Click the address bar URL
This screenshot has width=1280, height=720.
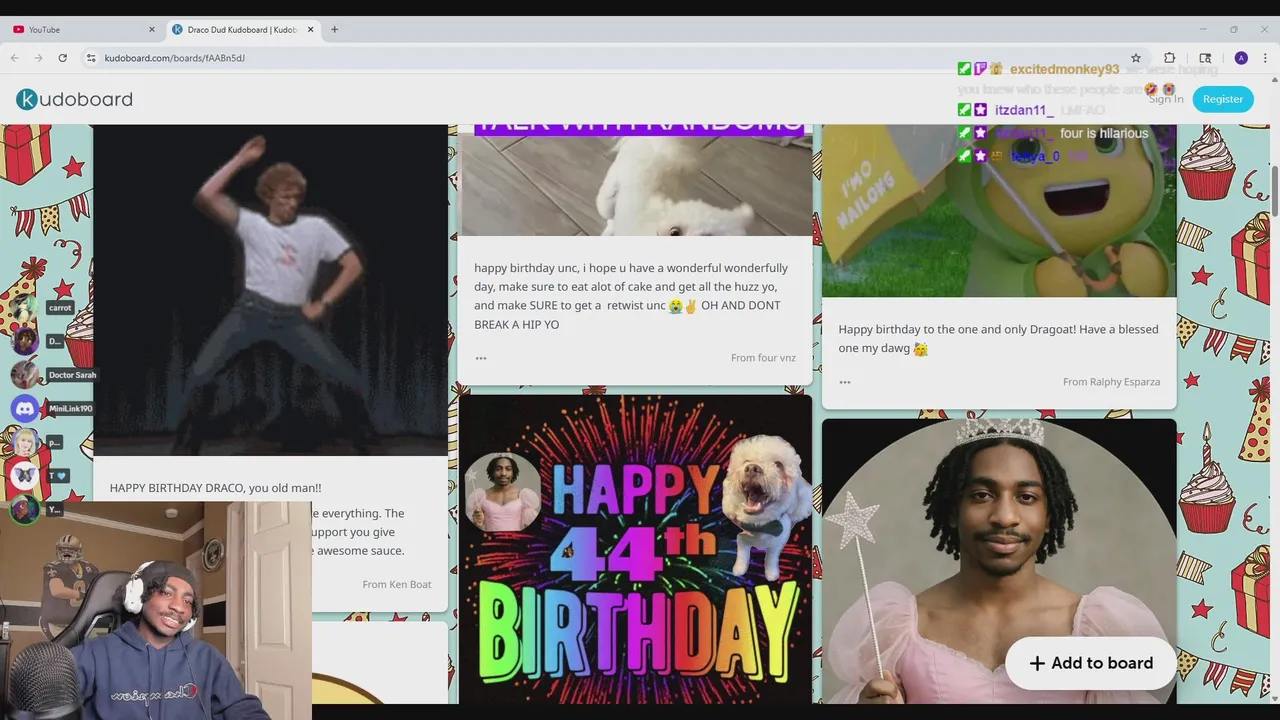175,58
